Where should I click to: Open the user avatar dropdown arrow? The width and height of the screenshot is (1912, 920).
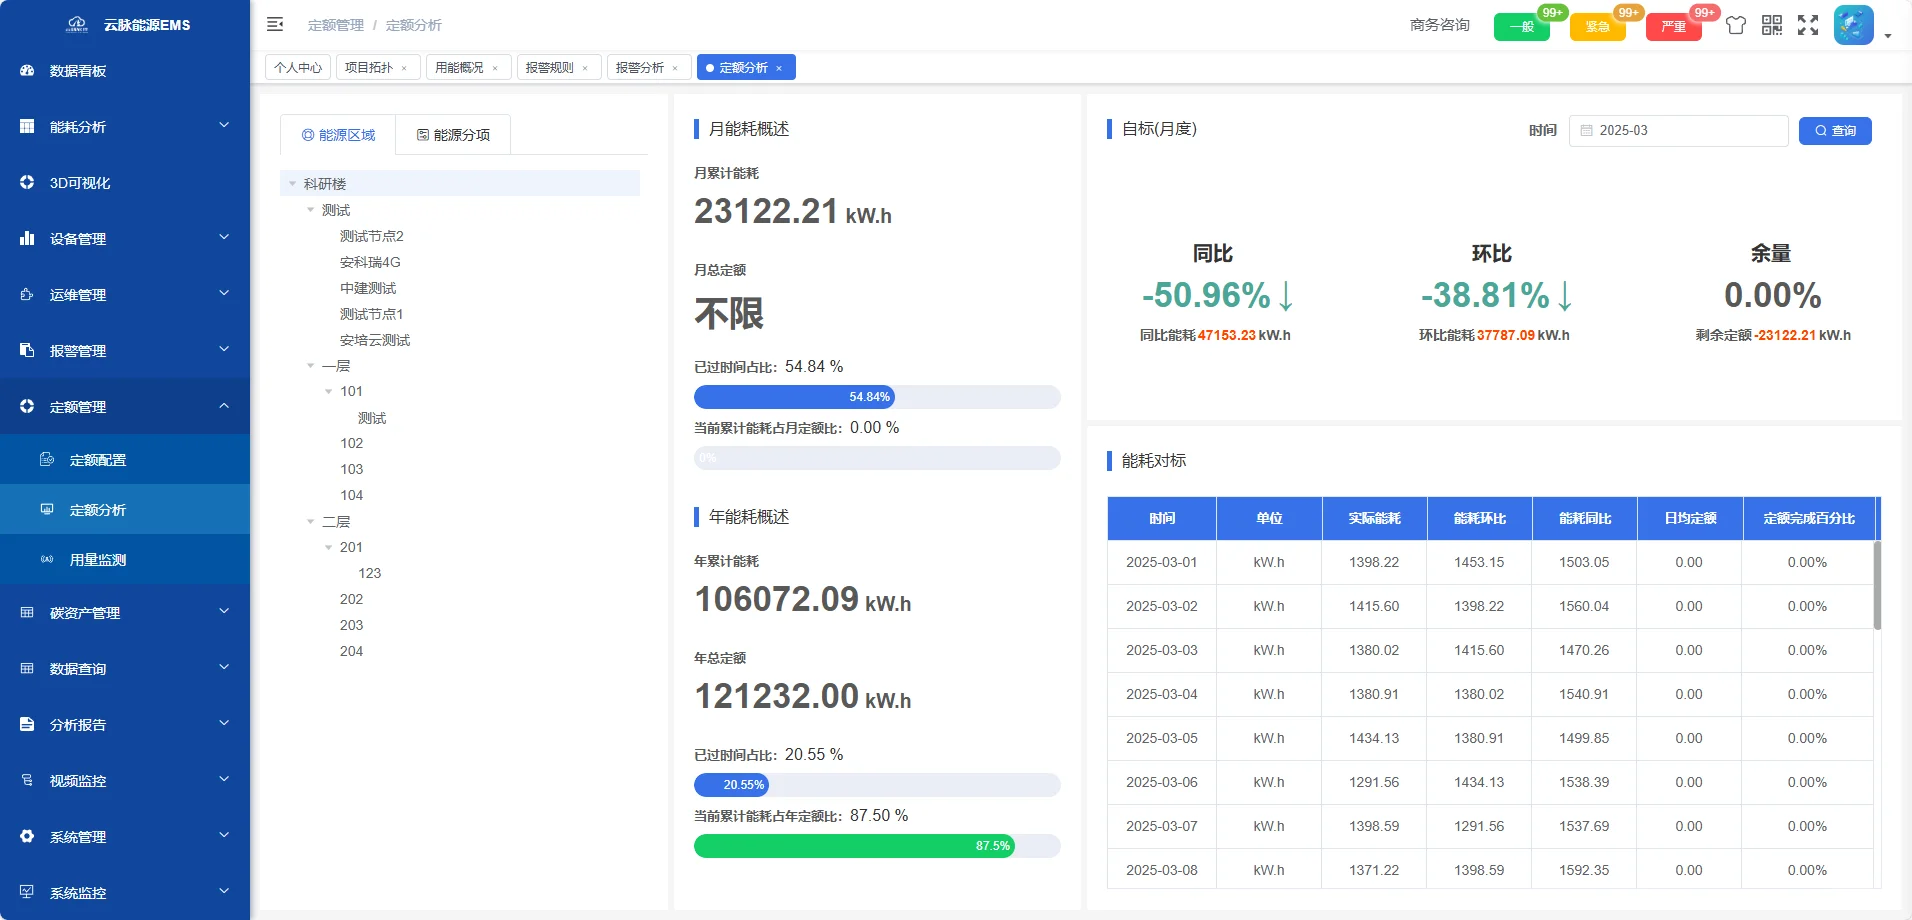click(1887, 35)
